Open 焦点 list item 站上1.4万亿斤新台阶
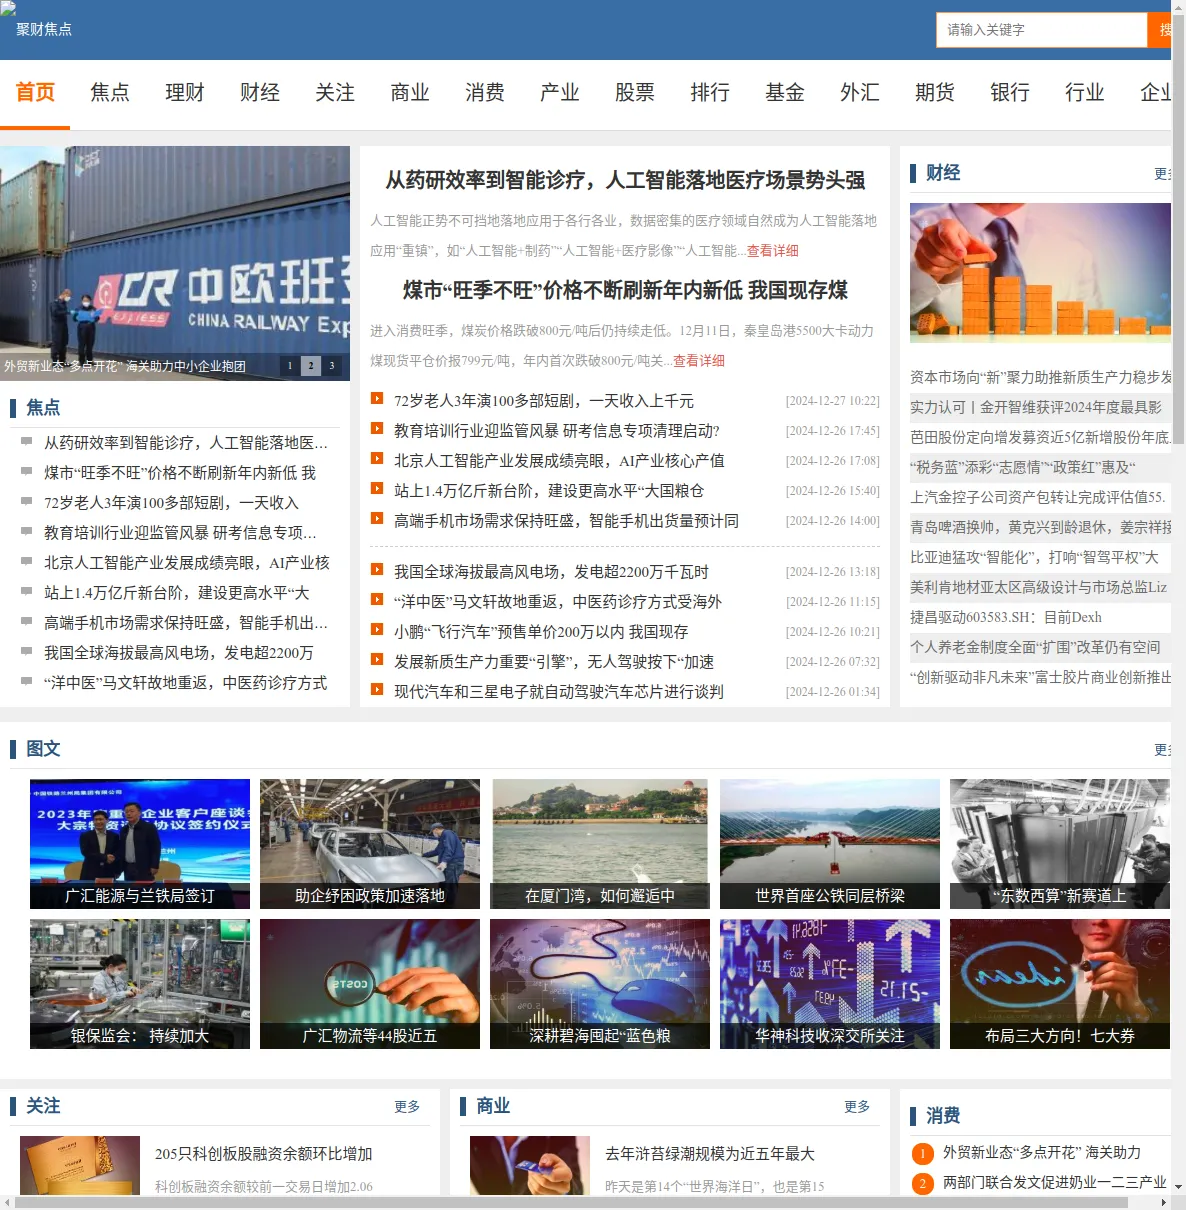This screenshot has width=1186, height=1210. (176, 593)
